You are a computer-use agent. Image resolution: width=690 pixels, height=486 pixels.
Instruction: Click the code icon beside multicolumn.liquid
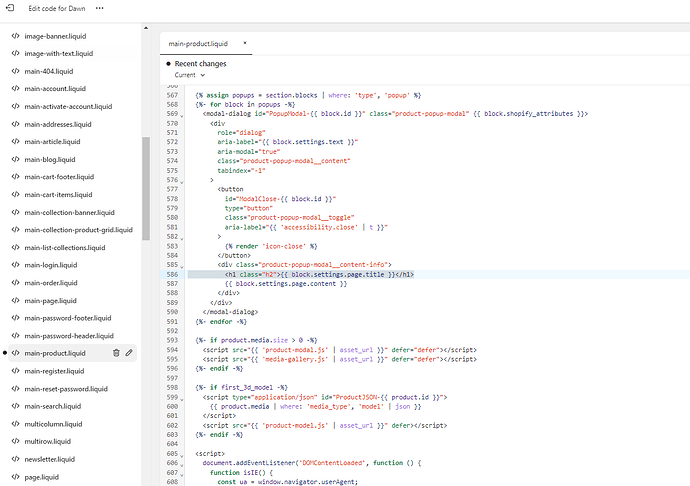tap(15, 424)
